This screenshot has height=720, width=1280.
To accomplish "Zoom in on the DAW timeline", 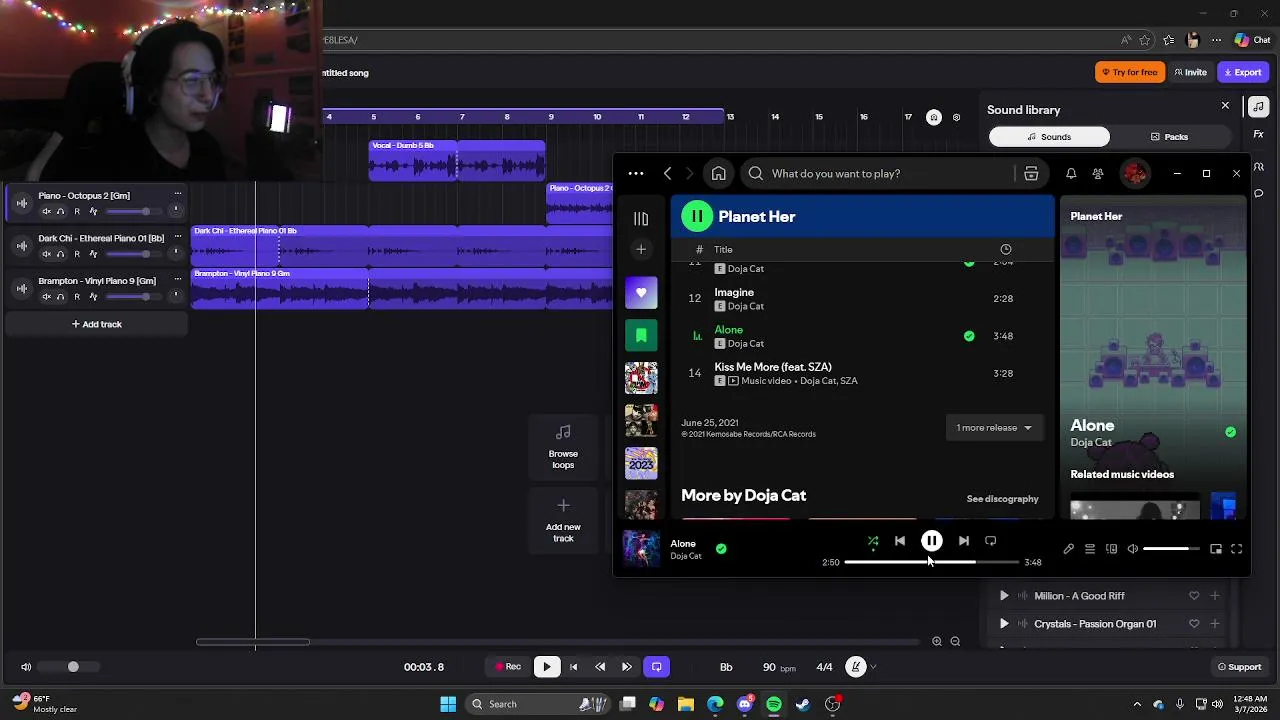I will click(x=937, y=642).
